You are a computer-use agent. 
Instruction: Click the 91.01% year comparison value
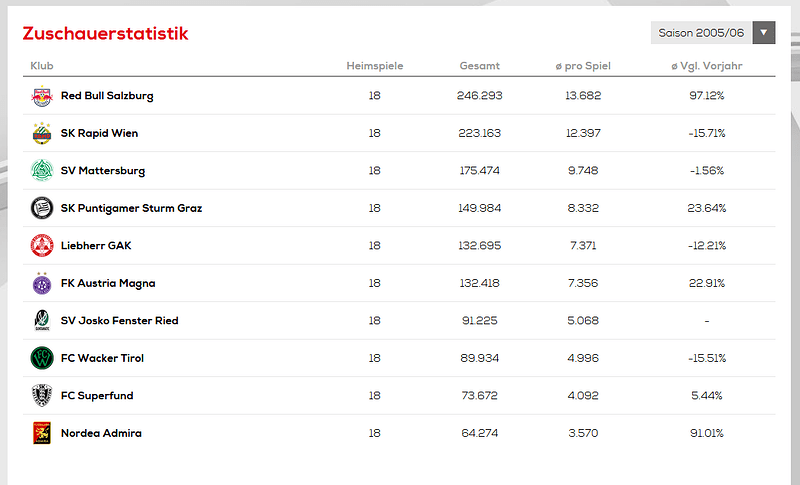click(x=707, y=433)
